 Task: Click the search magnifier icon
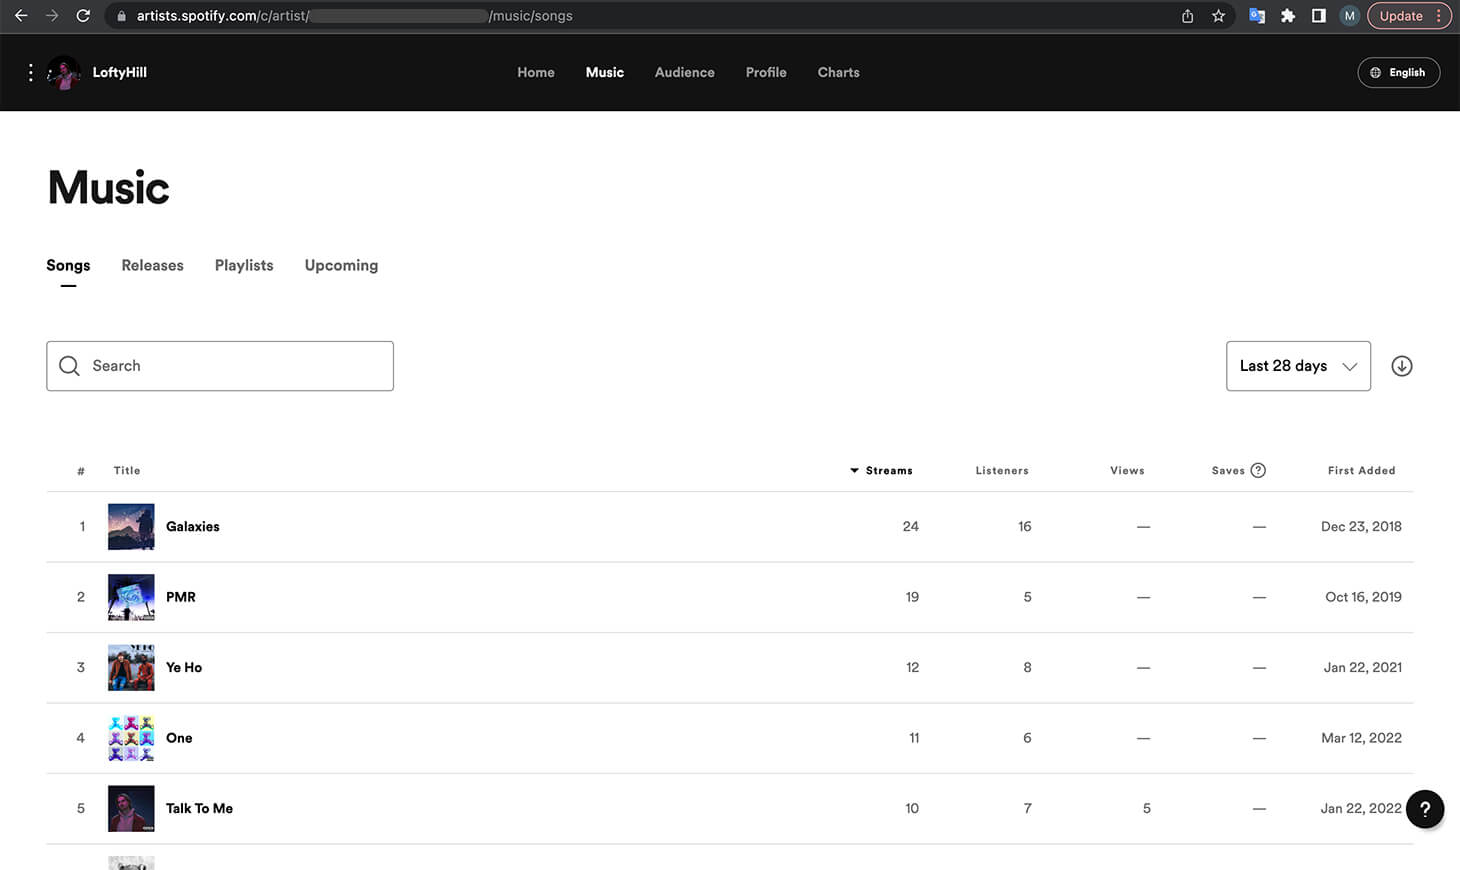[x=69, y=365]
